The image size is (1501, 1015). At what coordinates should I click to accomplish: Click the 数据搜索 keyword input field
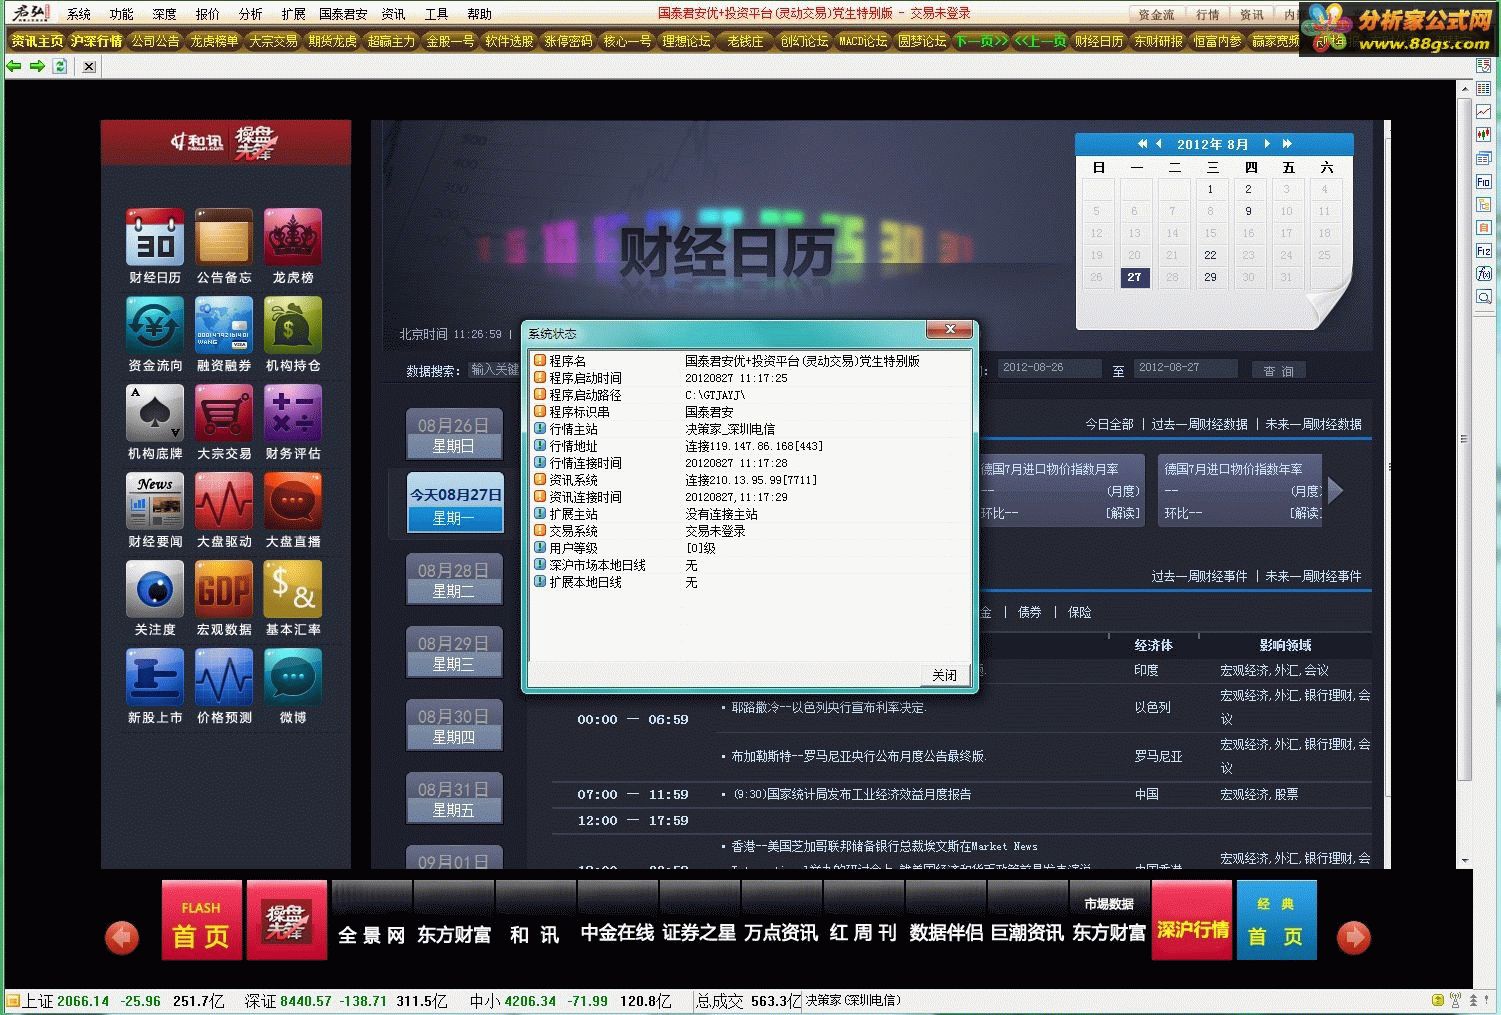[494, 370]
